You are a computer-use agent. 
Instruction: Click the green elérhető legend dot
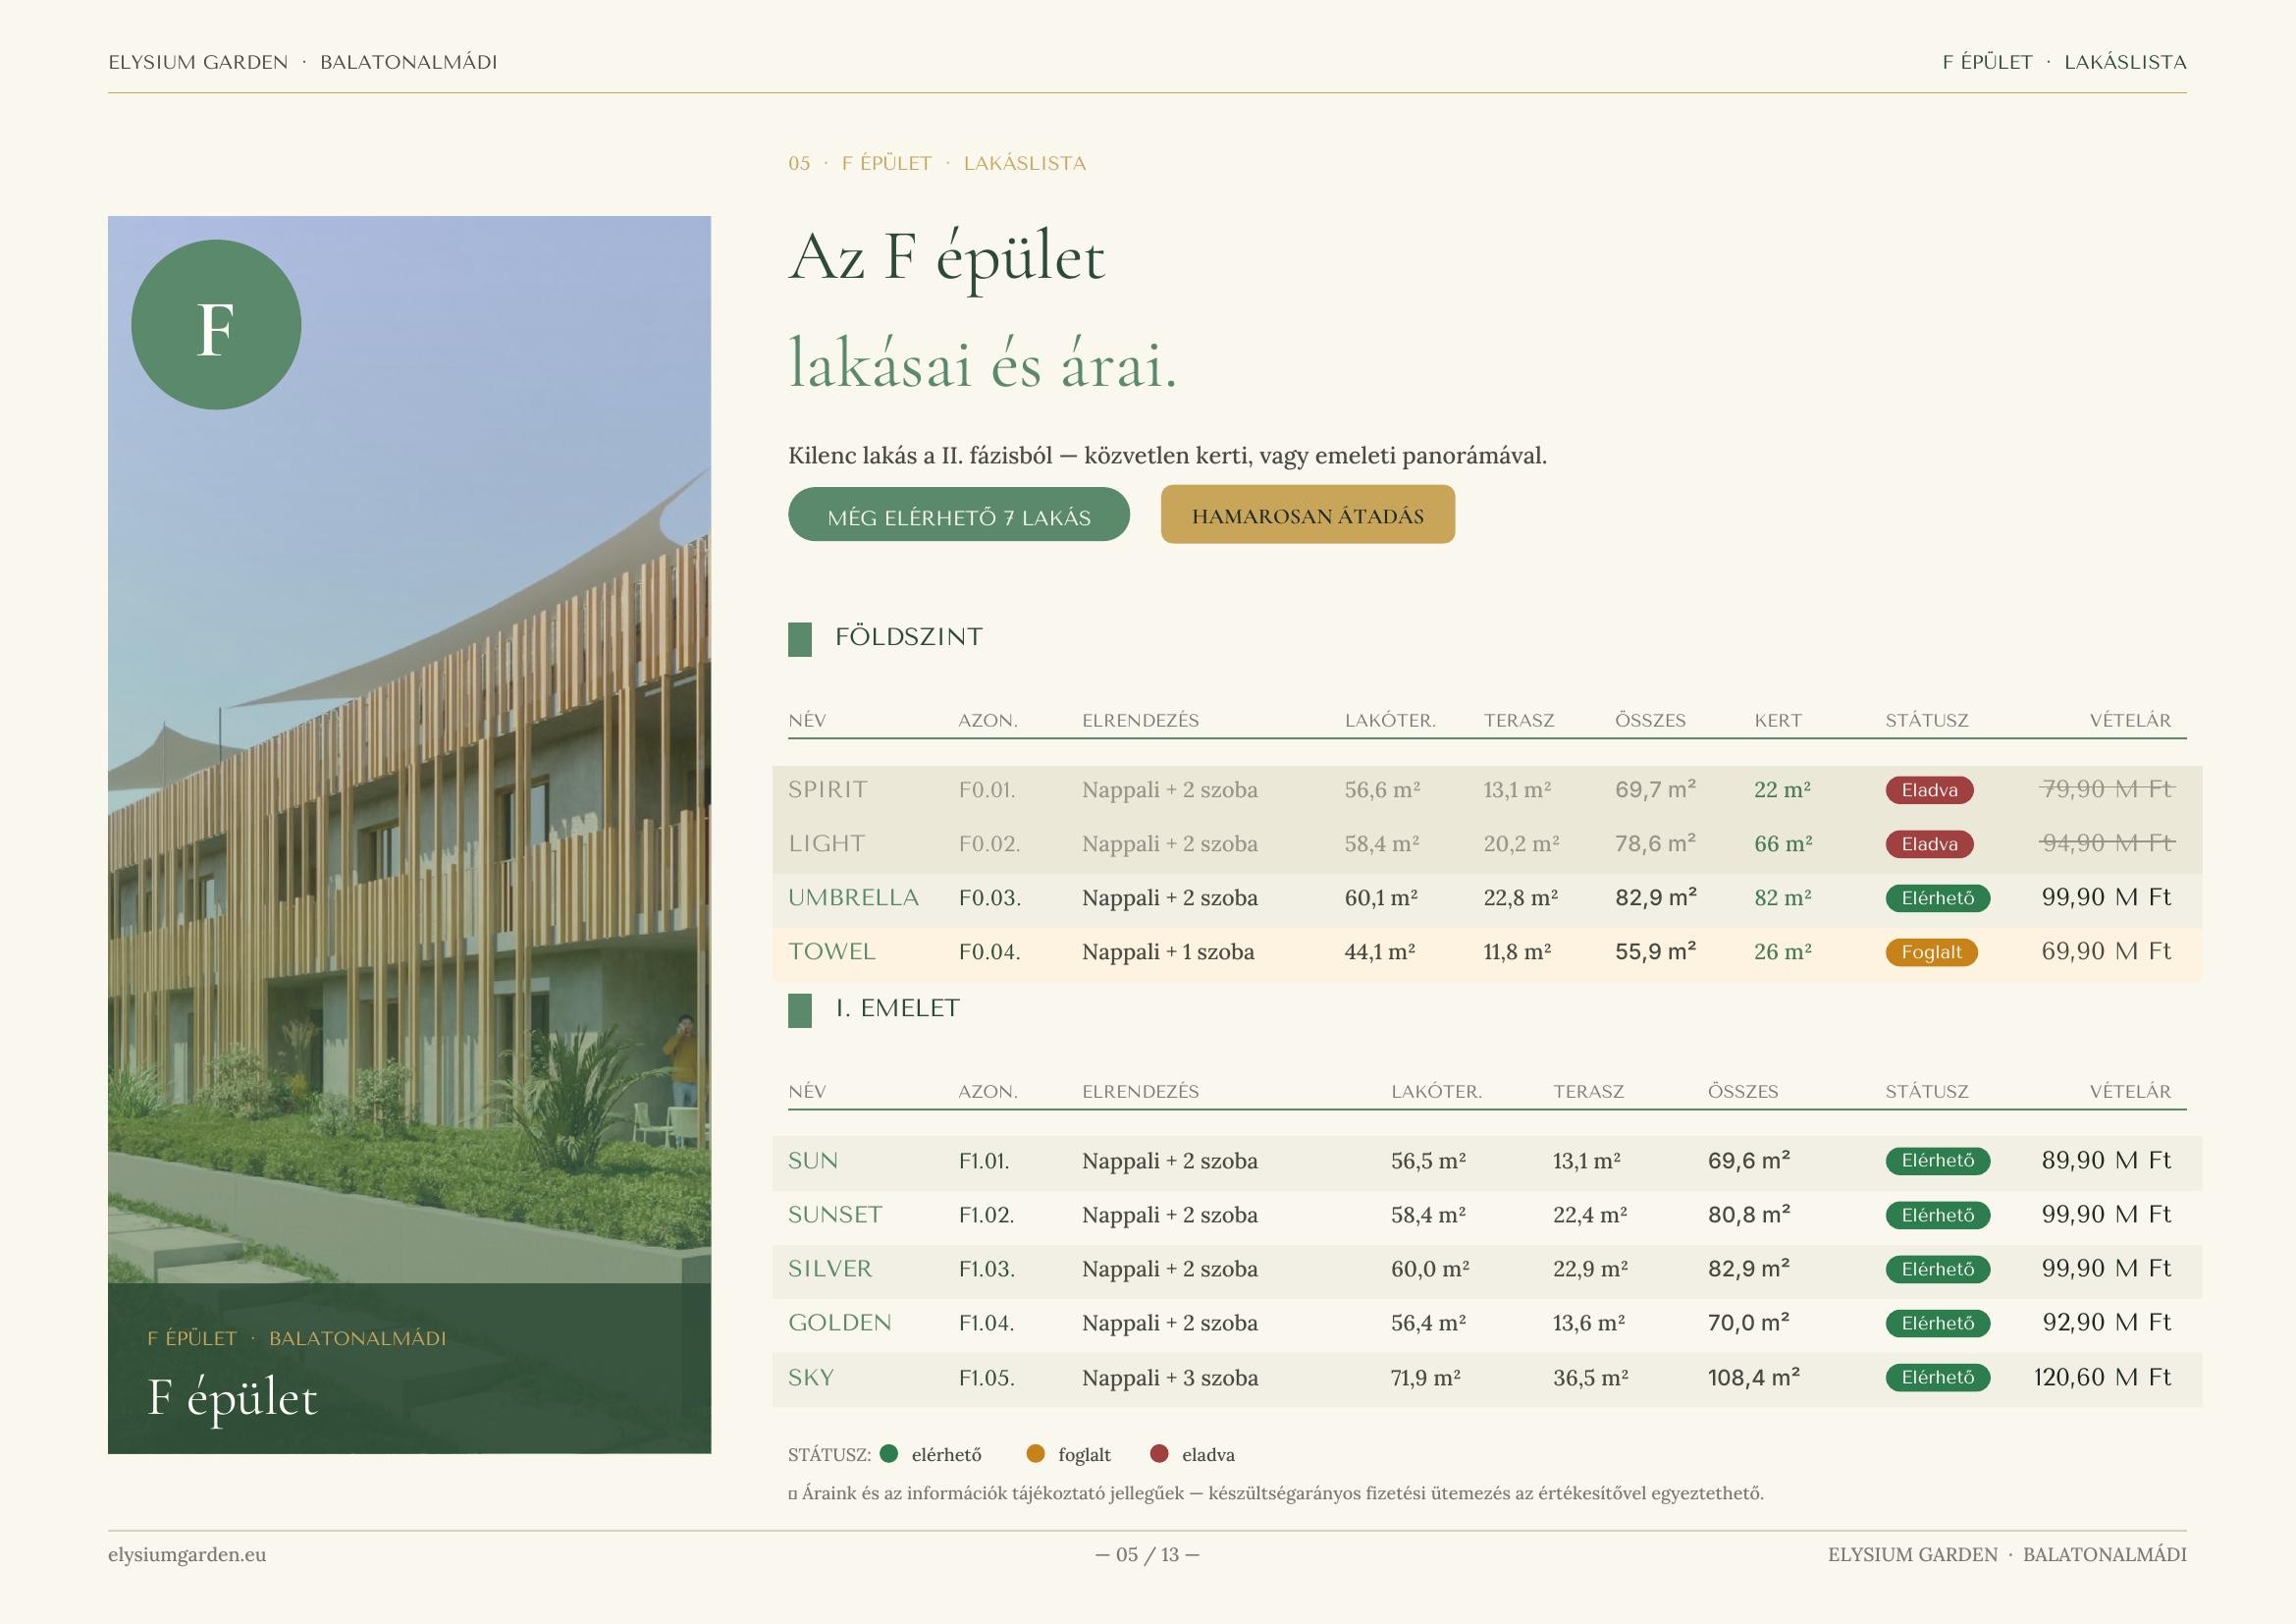point(888,1453)
